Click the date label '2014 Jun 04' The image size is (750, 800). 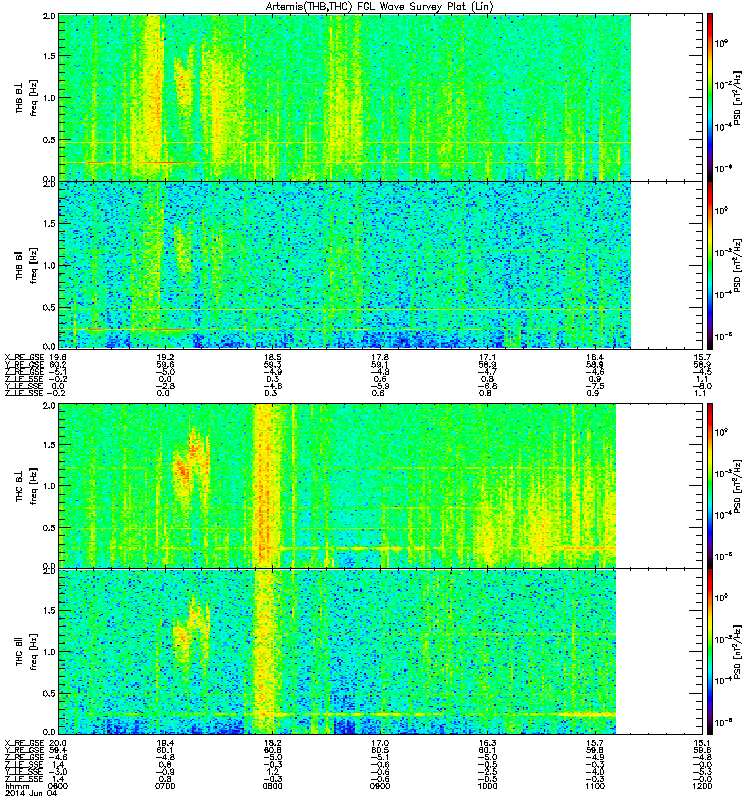[x=30, y=793]
